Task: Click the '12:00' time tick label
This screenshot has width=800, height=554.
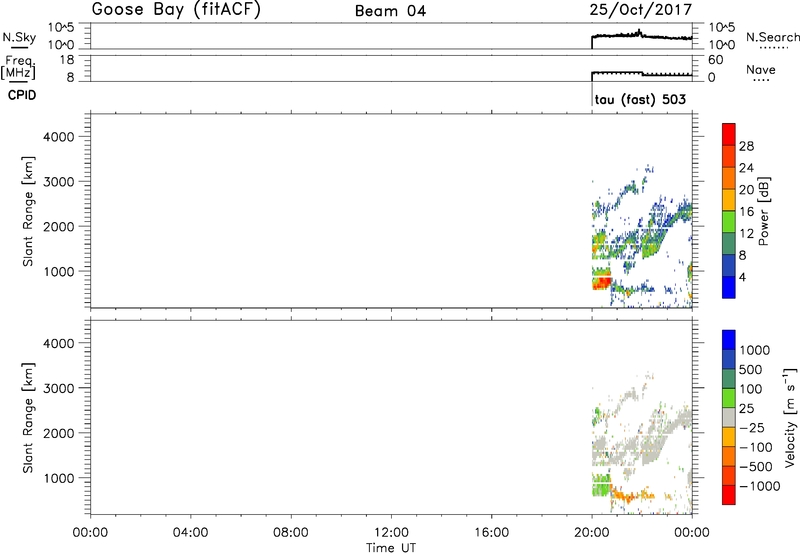Action: (x=391, y=533)
